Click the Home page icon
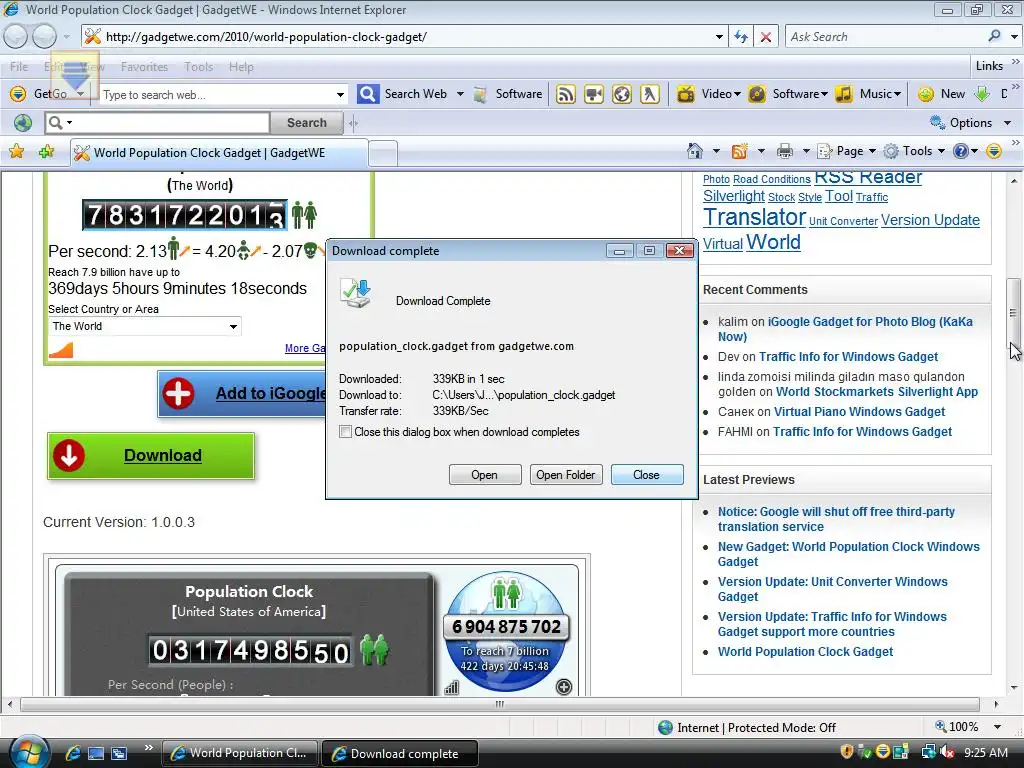 695,152
